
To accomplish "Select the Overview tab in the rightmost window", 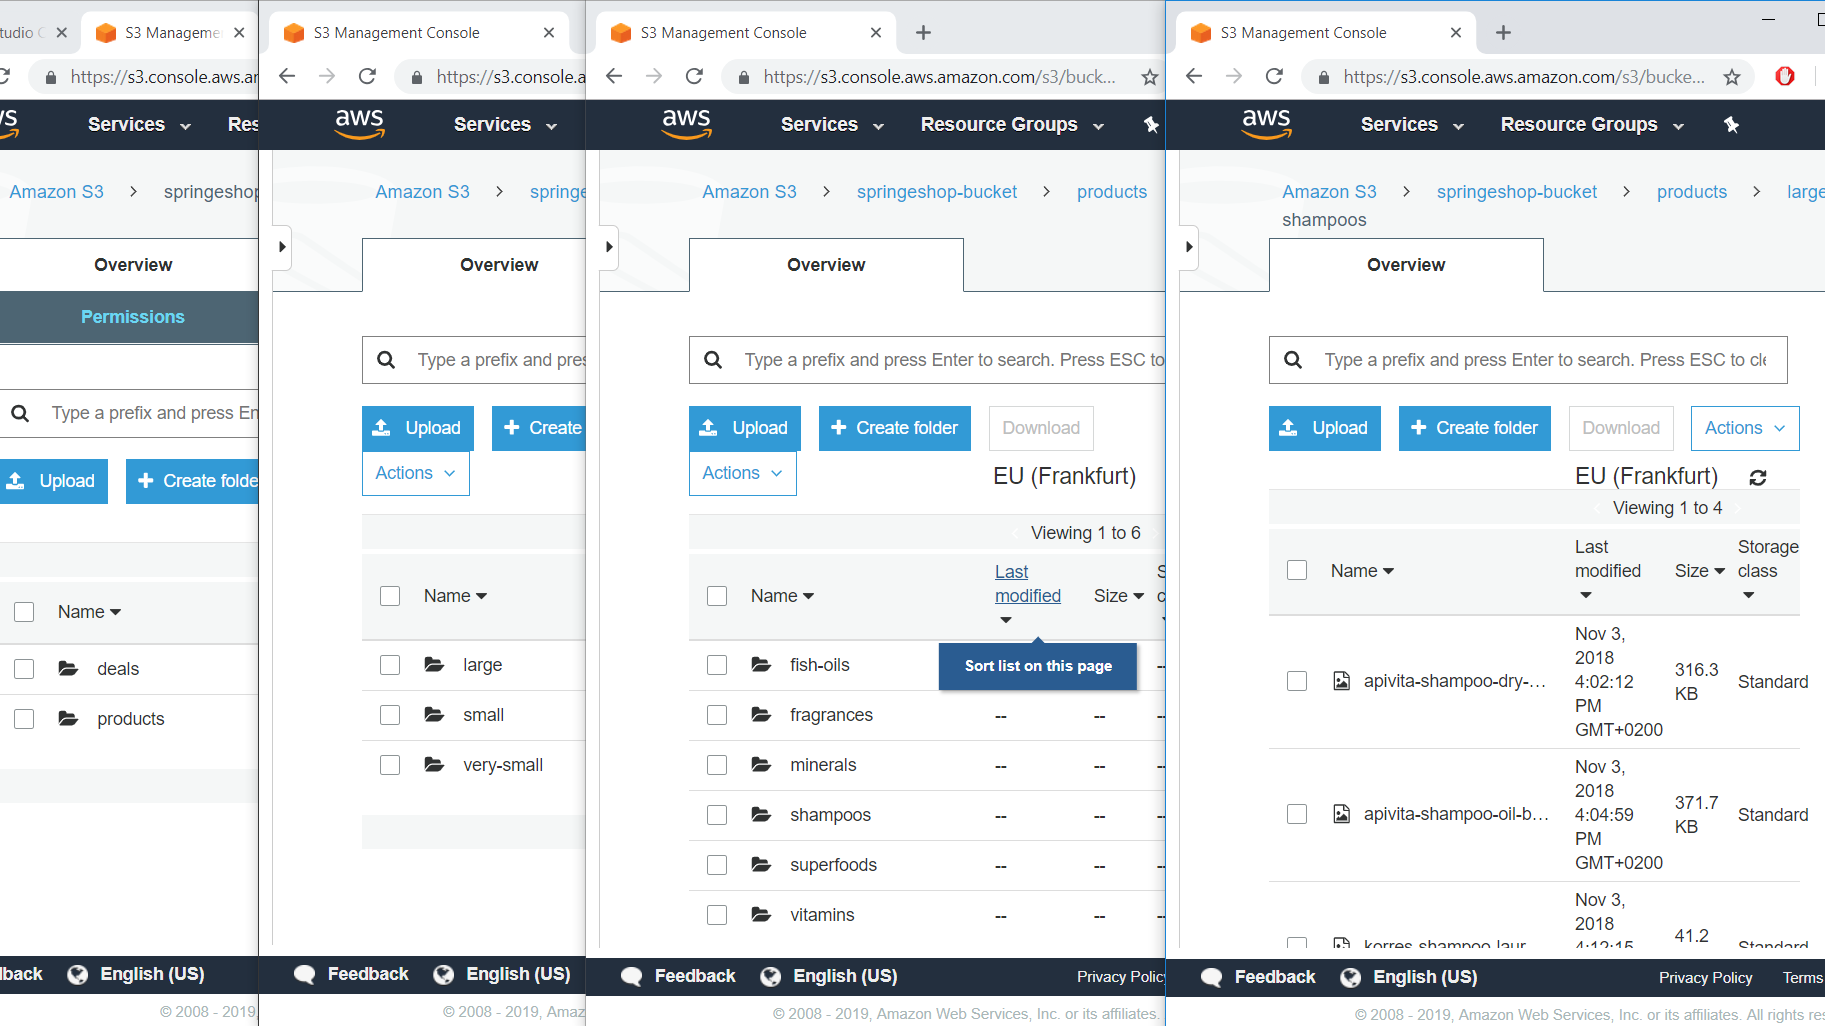I will click(1406, 265).
